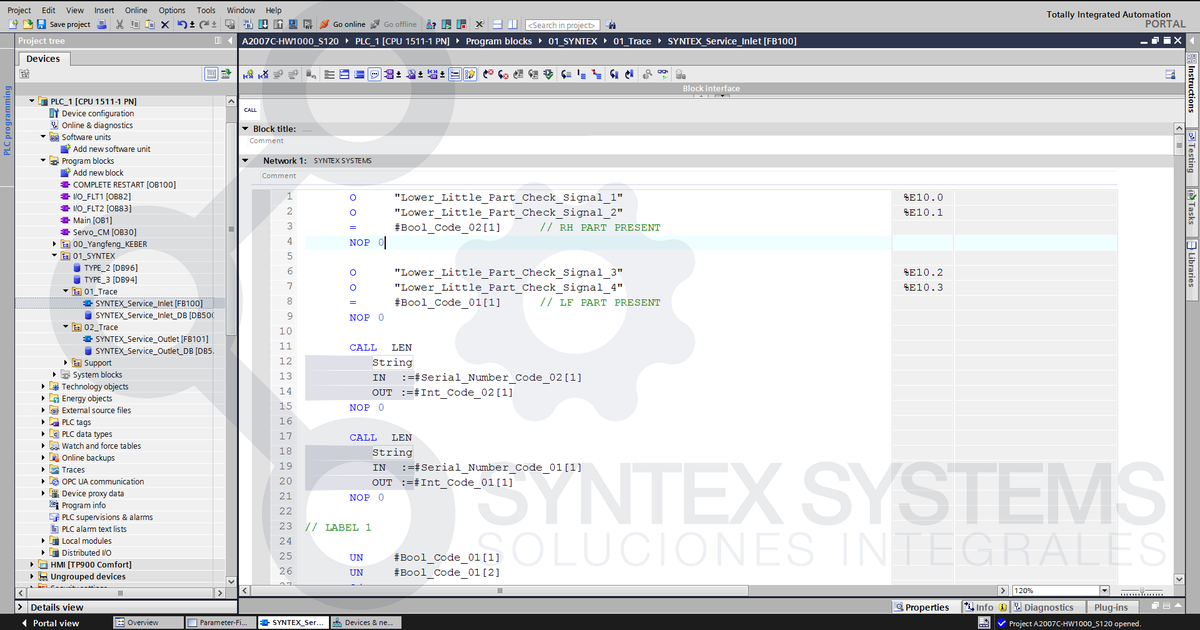This screenshot has height=630, width=1200.
Task: Select the Devices tab in Project tree
Action: point(42,59)
